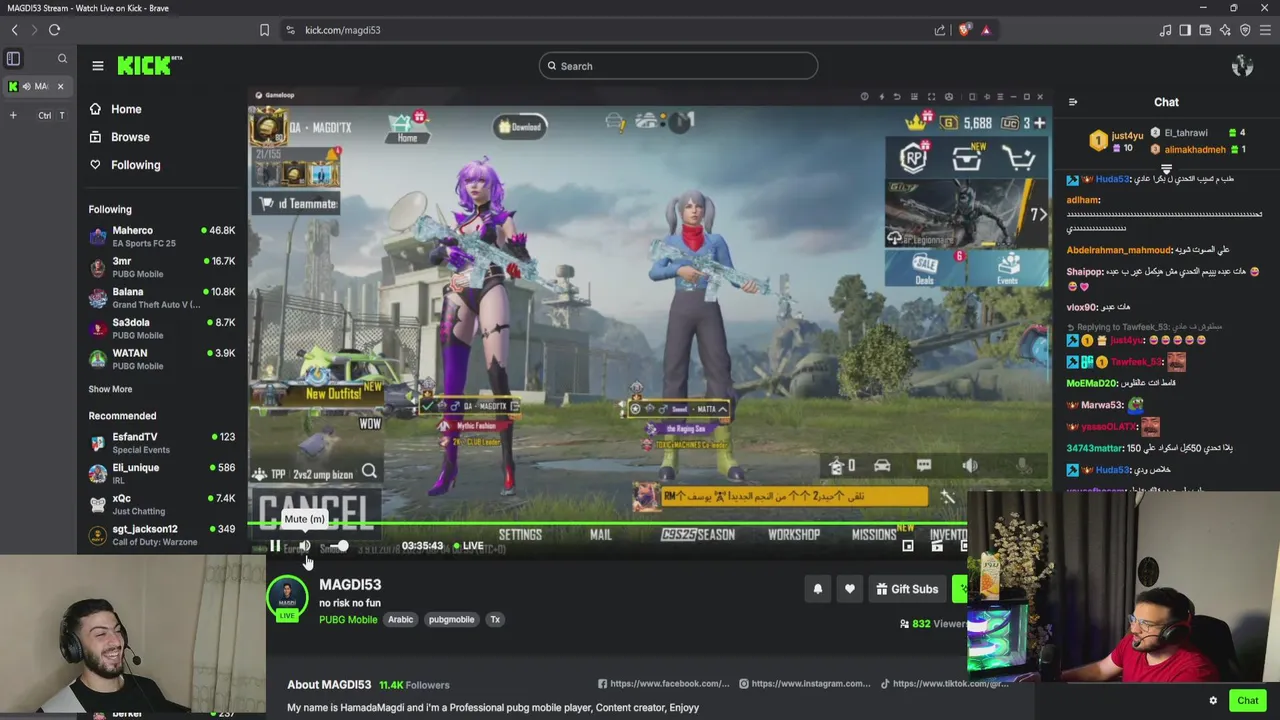Mute the stream with the speaker icon

(305, 546)
